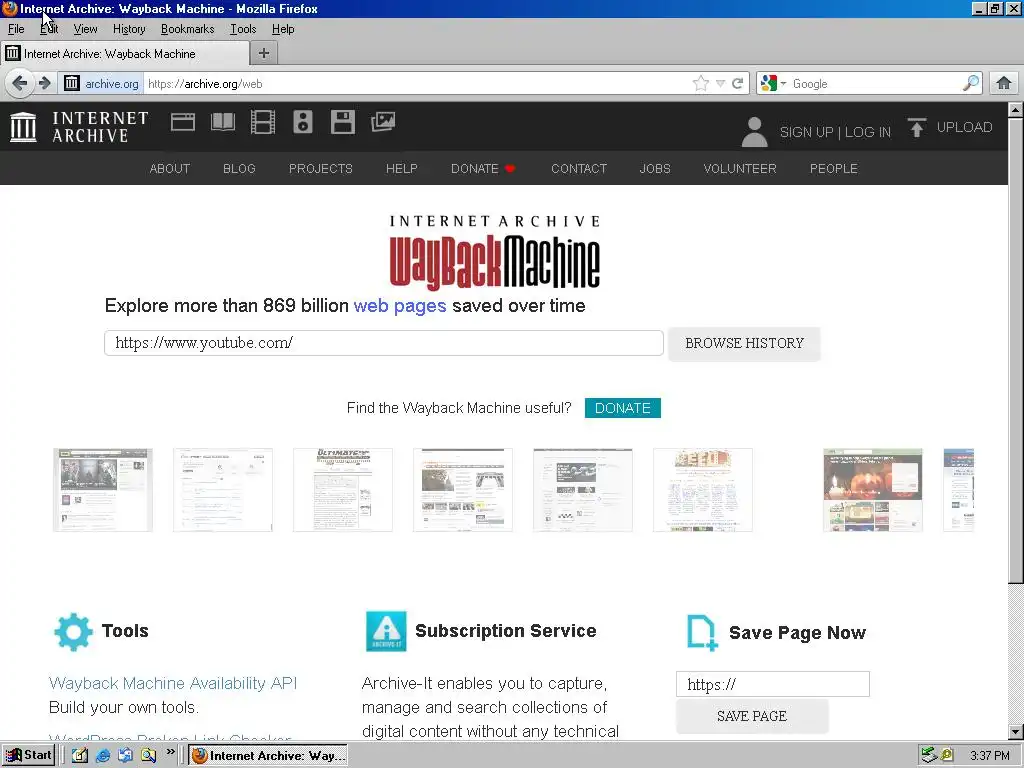The height and width of the screenshot is (768, 1024).
Task: Launch Internet Explorer from quick launch
Action: [x=103, y=756]
